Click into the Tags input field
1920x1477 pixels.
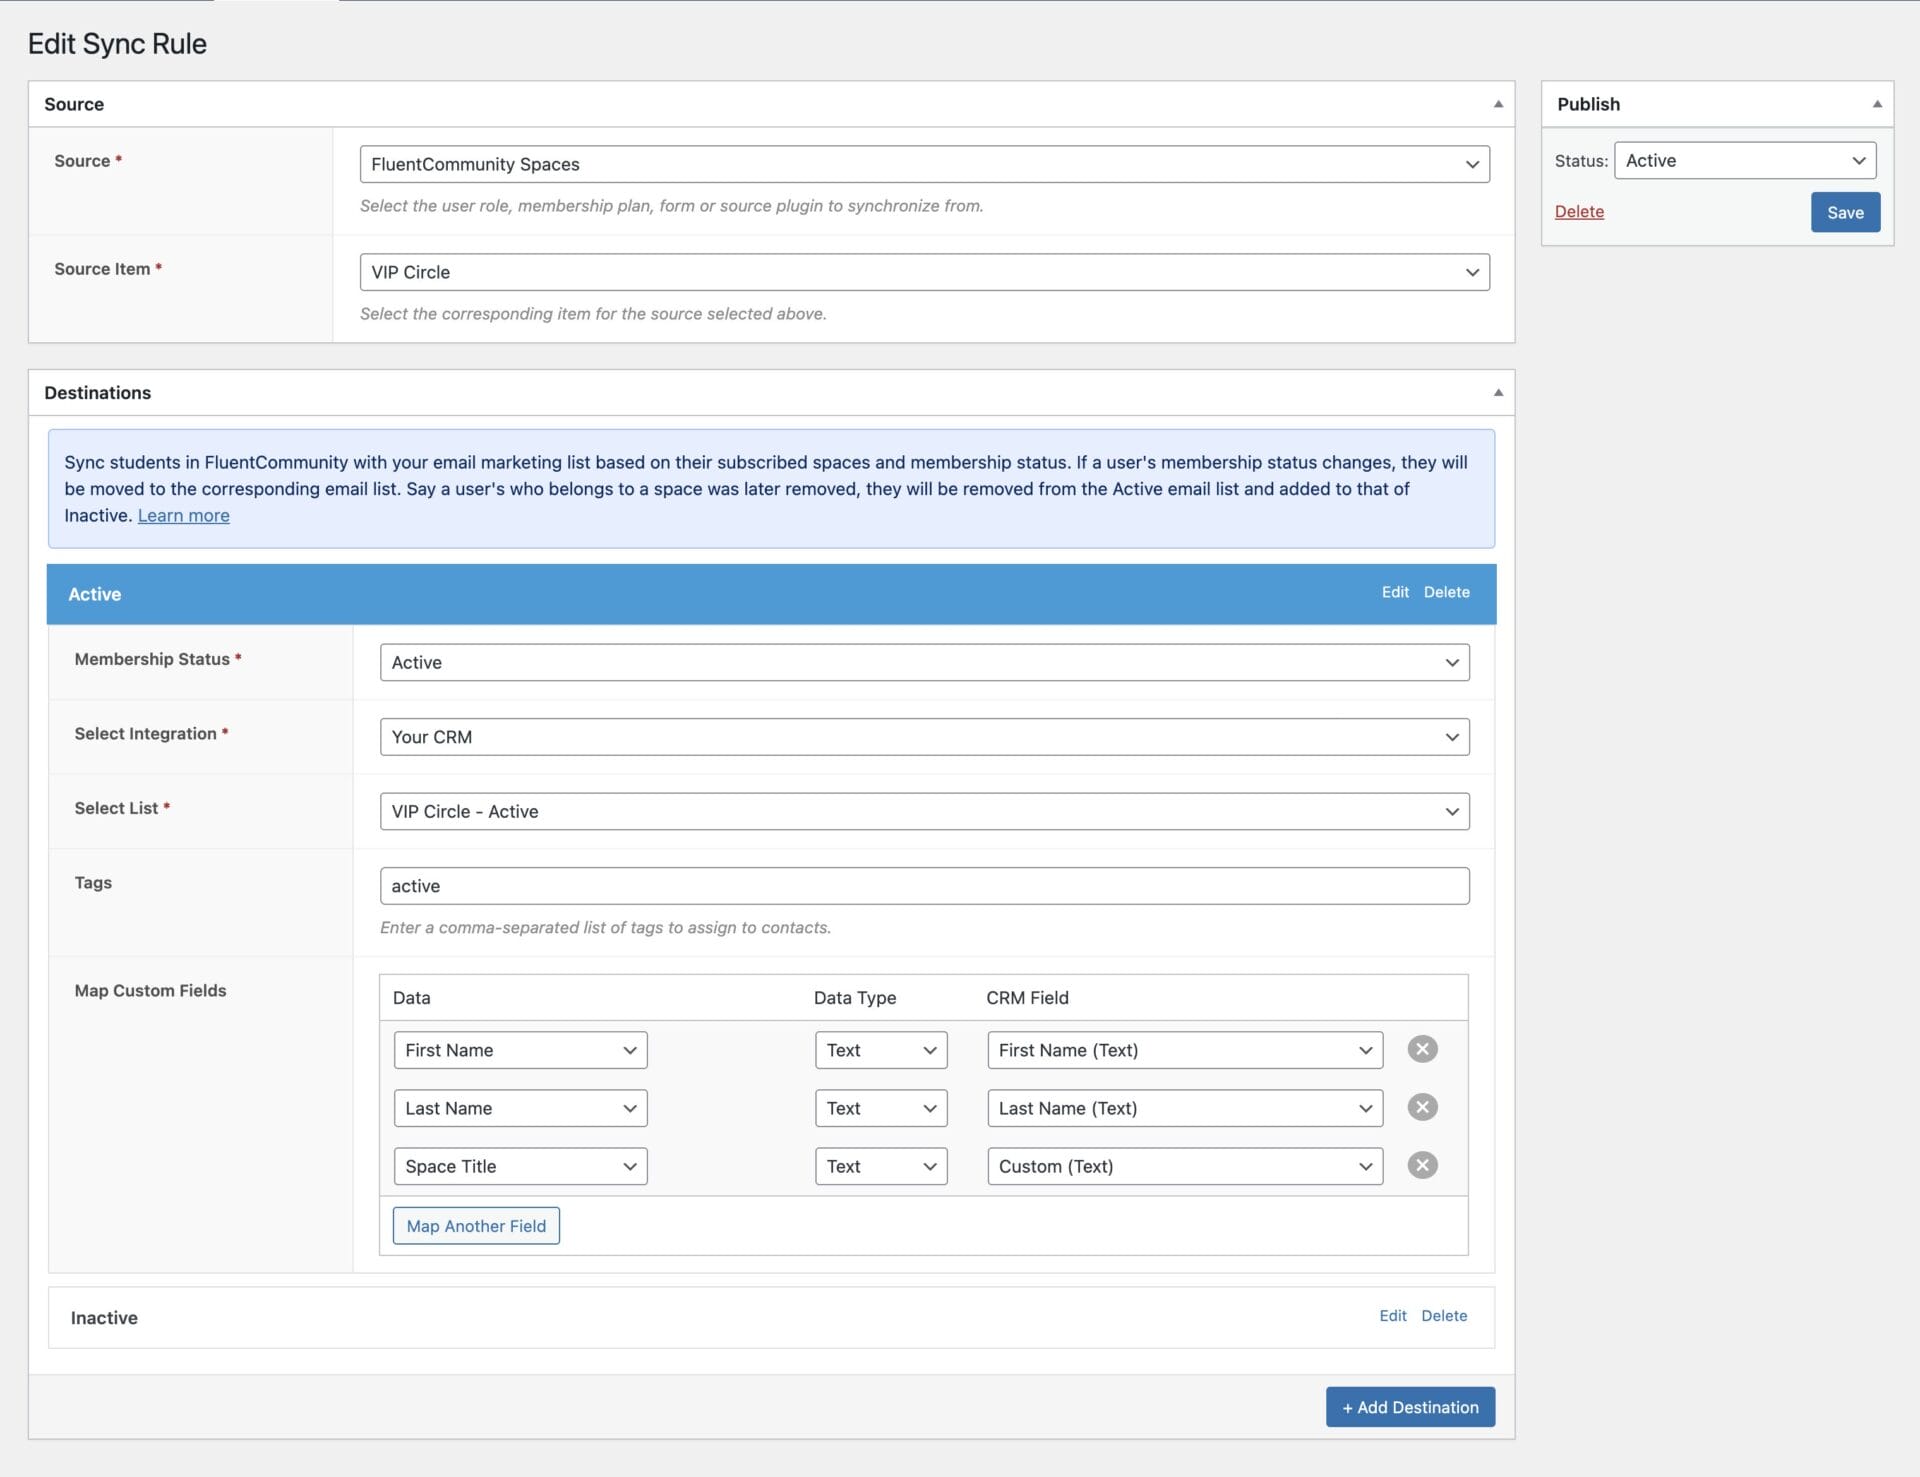pyautogui.click(x=924, y=886)
